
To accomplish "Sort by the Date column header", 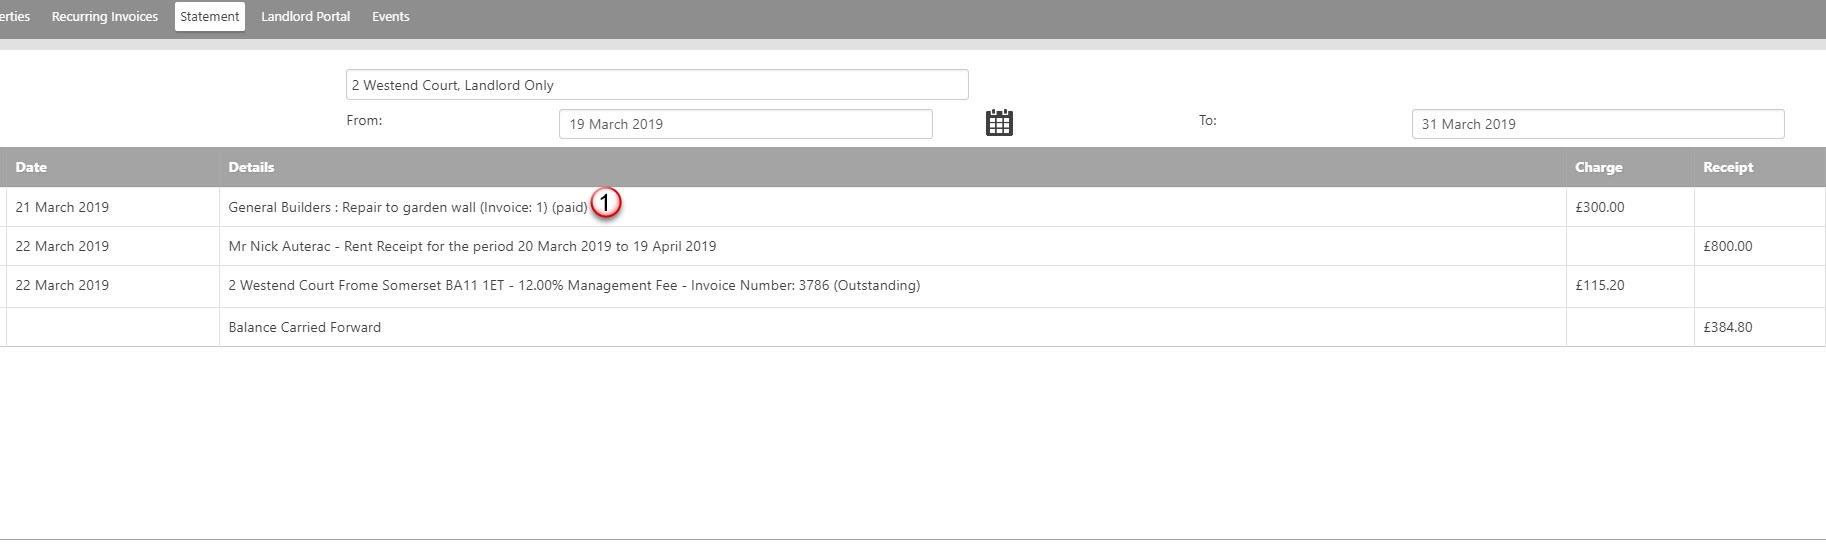I will [x=31, y=167].
